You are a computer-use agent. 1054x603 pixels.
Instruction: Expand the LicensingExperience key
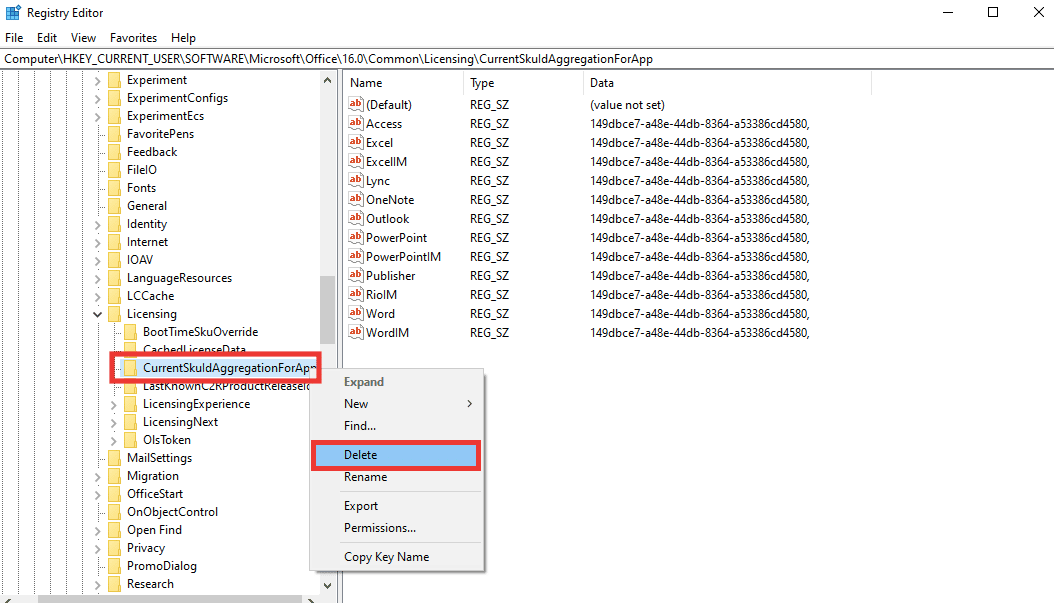coord(114,405)
